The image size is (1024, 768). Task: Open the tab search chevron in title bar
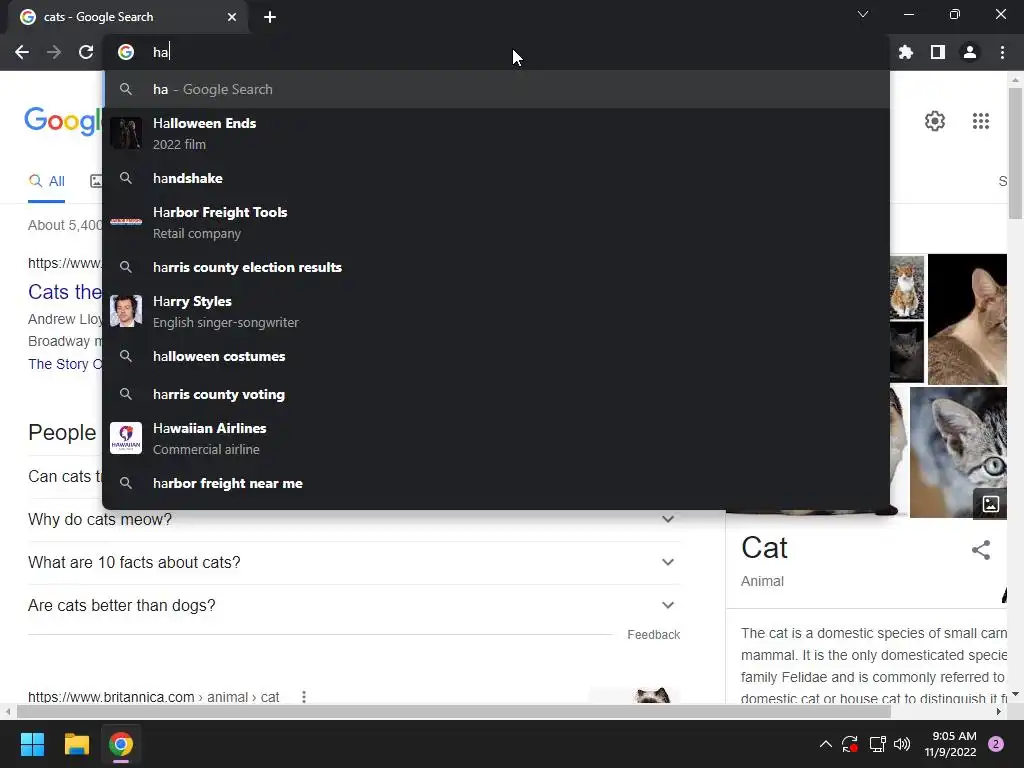863,14
